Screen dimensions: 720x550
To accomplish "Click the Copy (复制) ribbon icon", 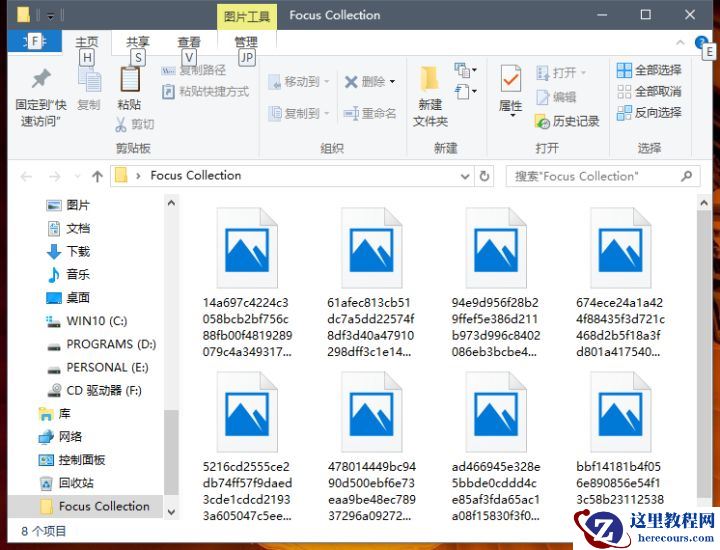I will [x=90, y=81].
